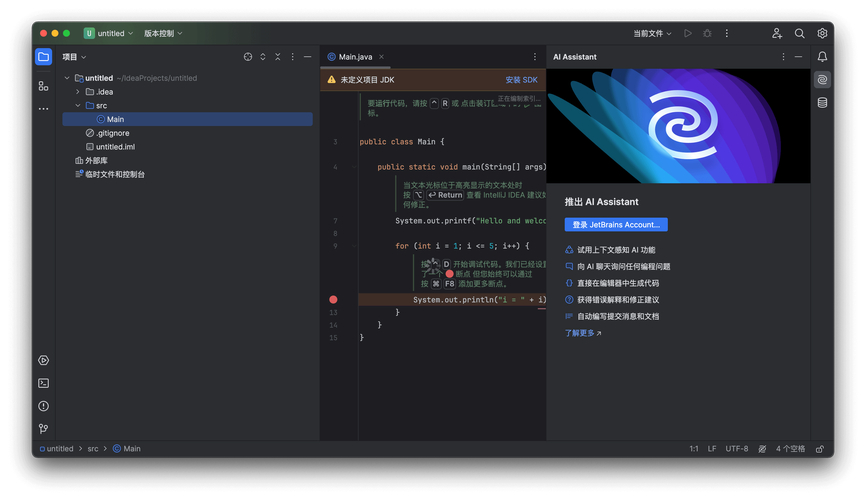The width and height of the screenshot is (866, 500).
Task: Collapse the src folder
Action: tap(78, 106)
